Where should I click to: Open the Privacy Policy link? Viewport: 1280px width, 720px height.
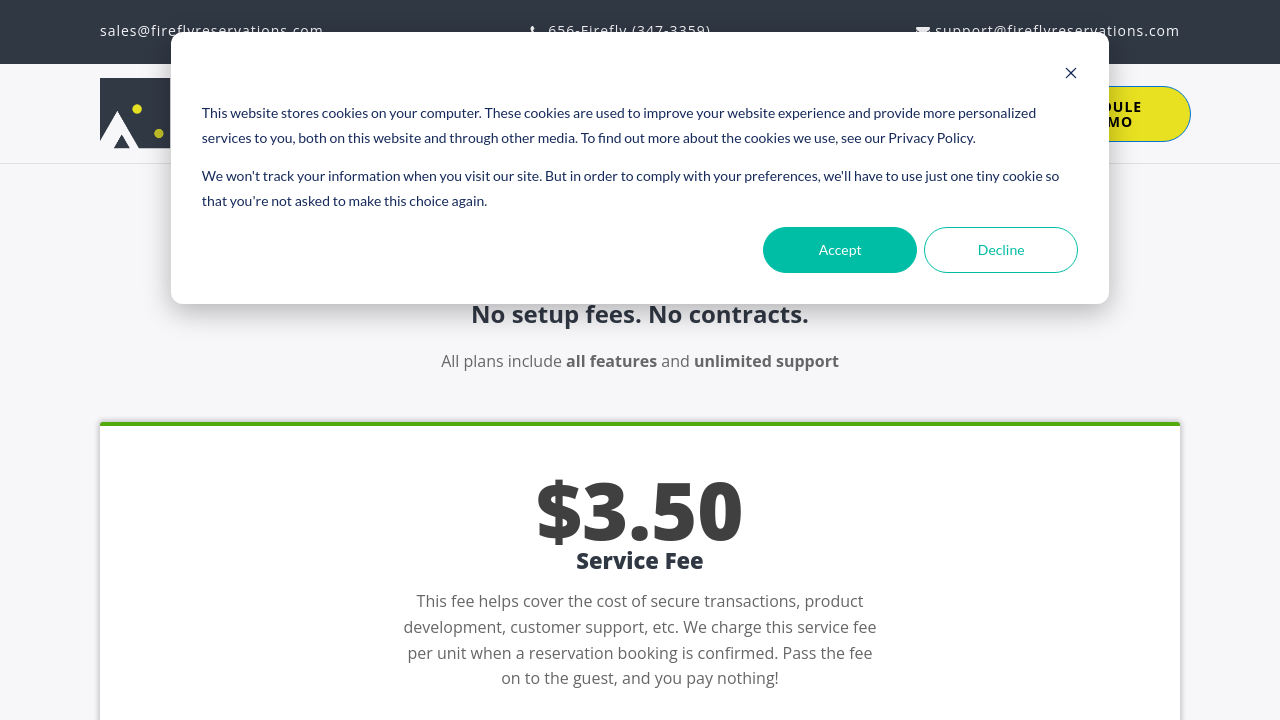click(x=930, y=138)
